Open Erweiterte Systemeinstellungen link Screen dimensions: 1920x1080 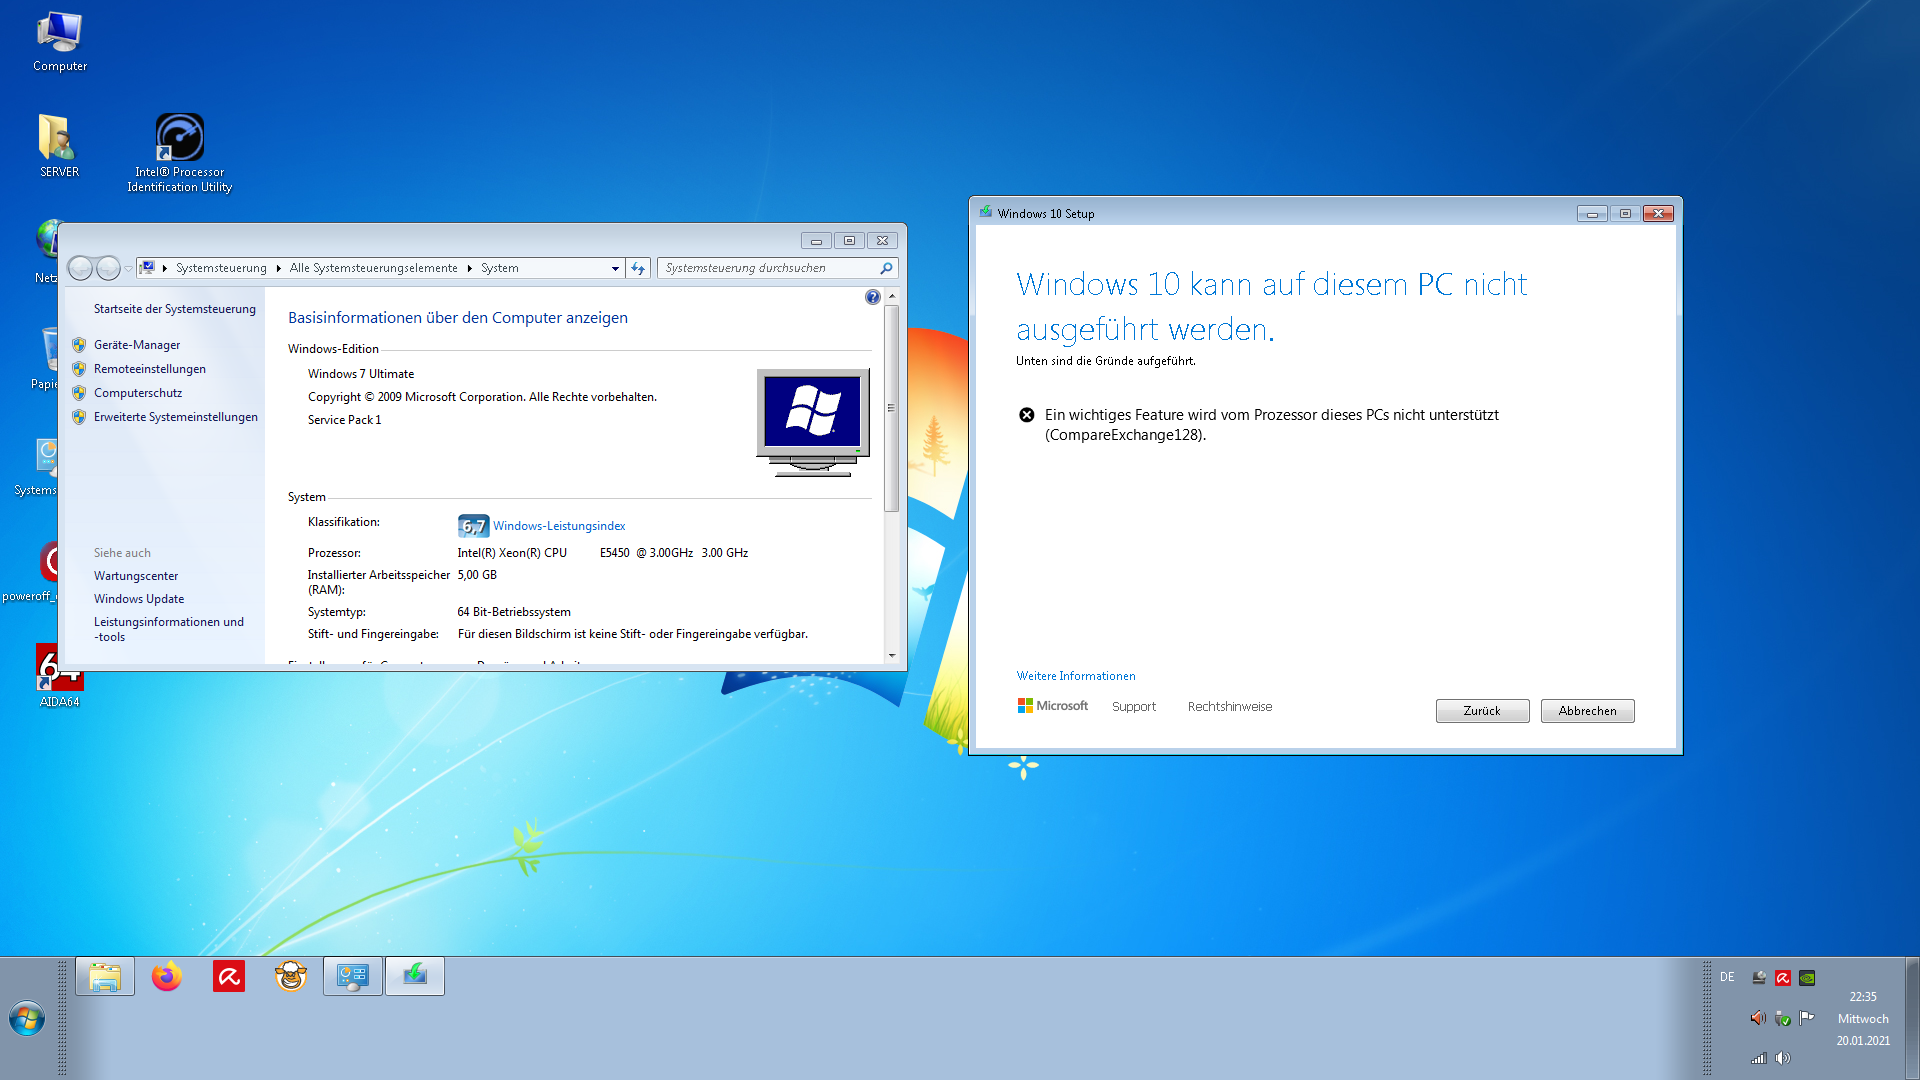tap(176, 417)
